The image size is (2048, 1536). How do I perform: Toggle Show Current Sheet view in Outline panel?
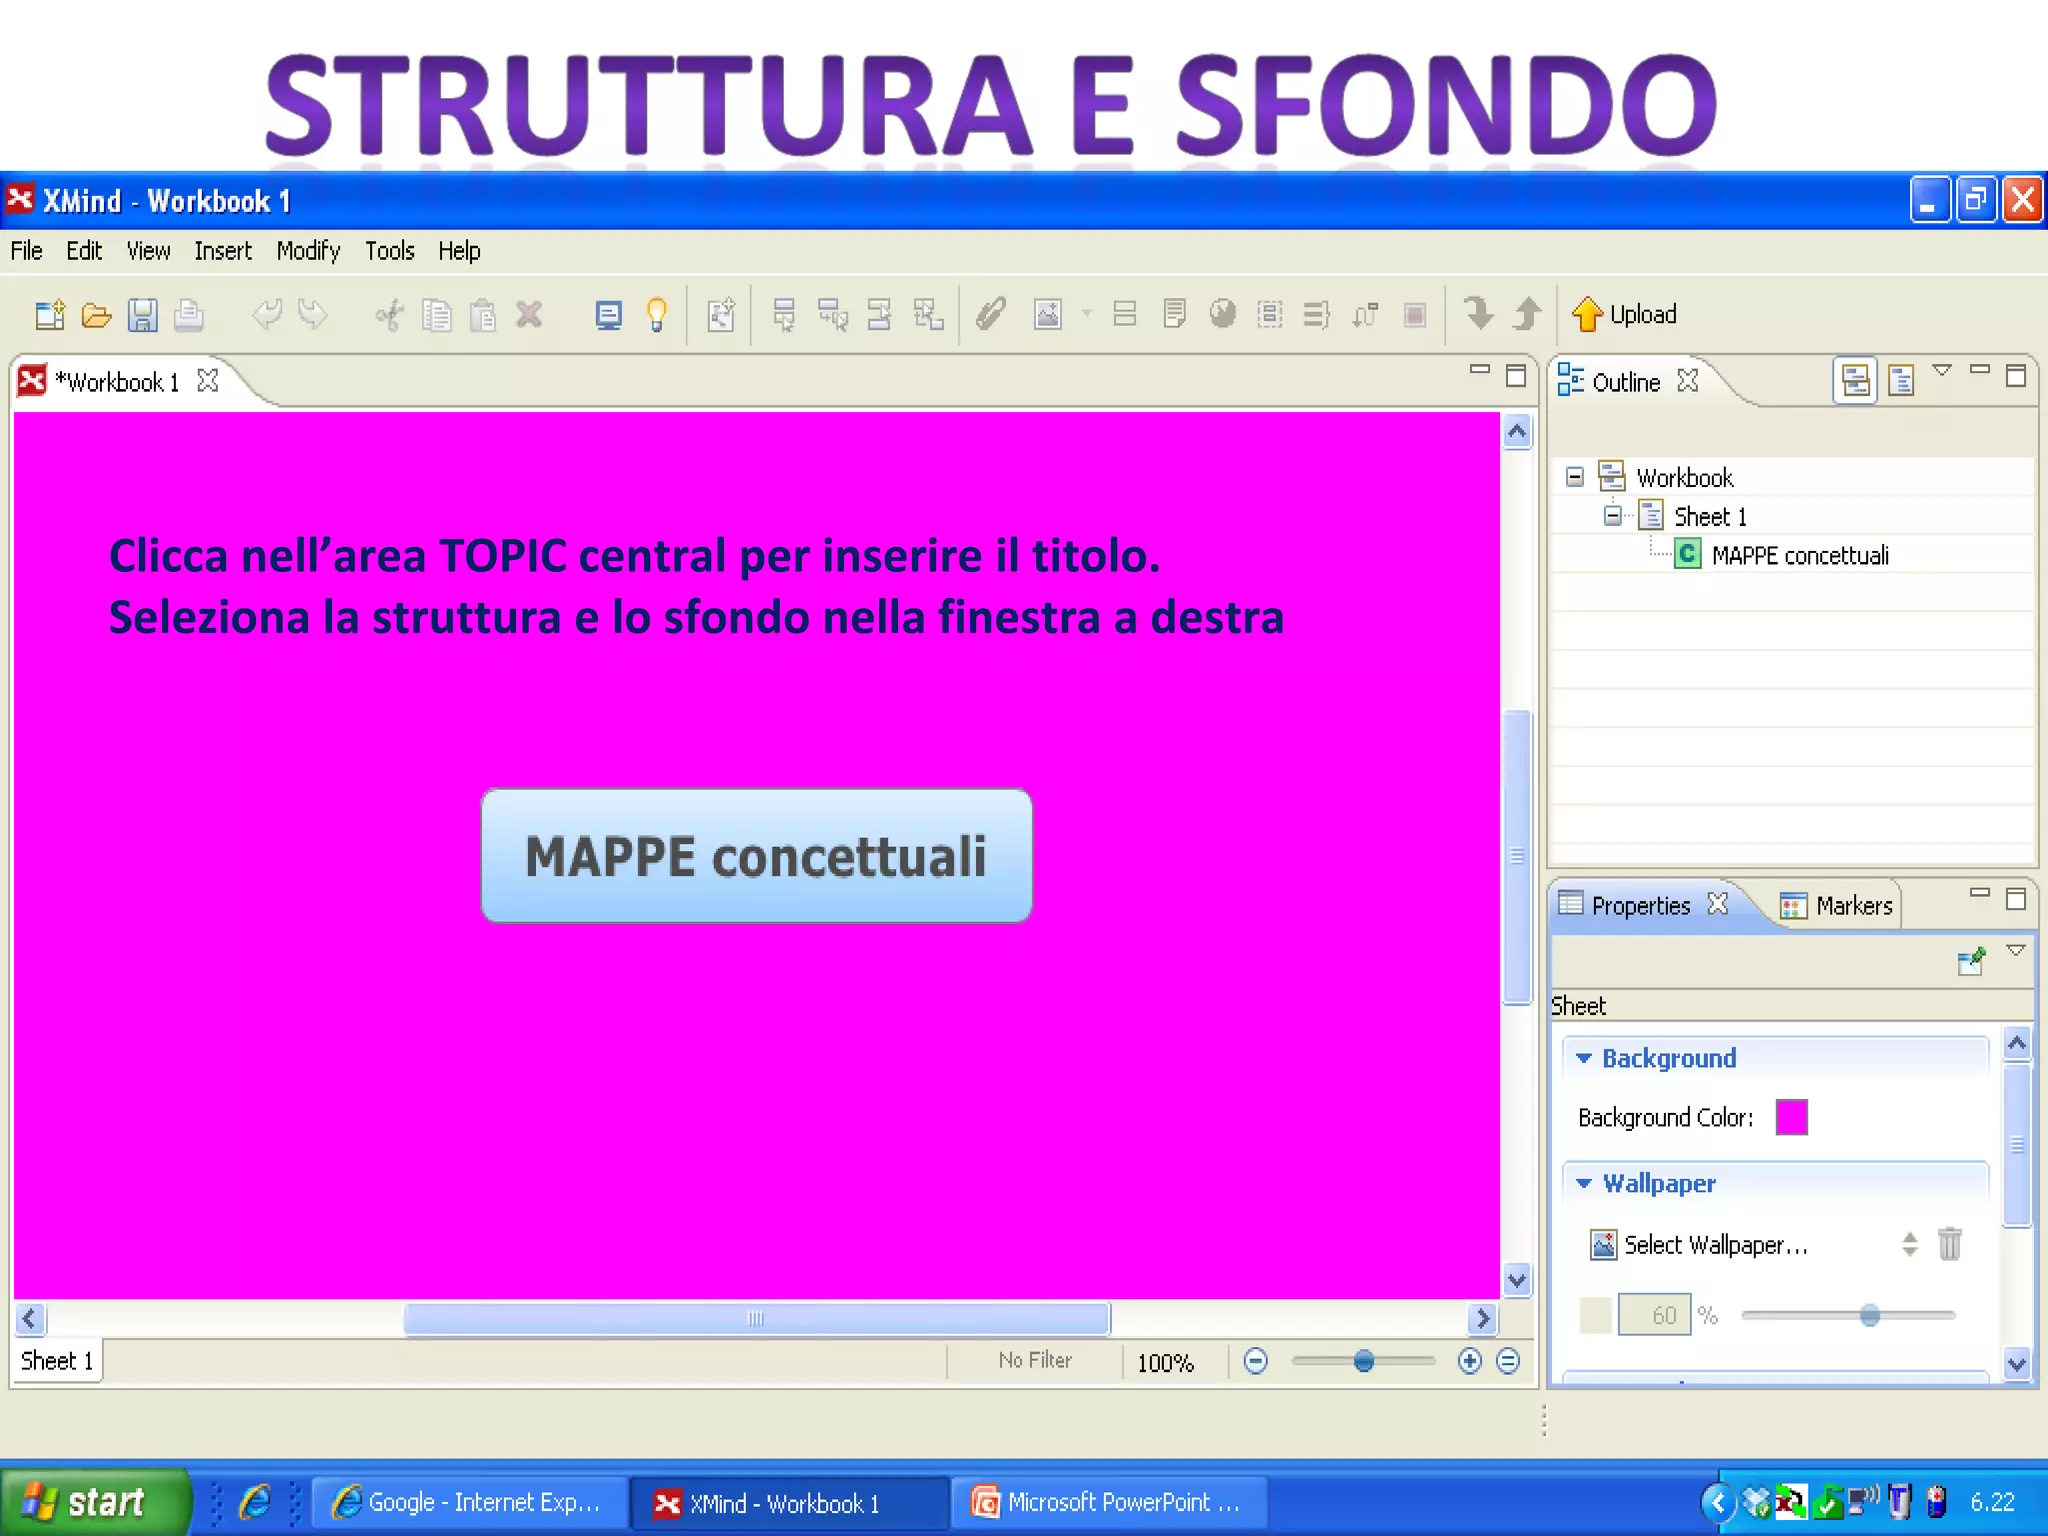[1900, 381]
